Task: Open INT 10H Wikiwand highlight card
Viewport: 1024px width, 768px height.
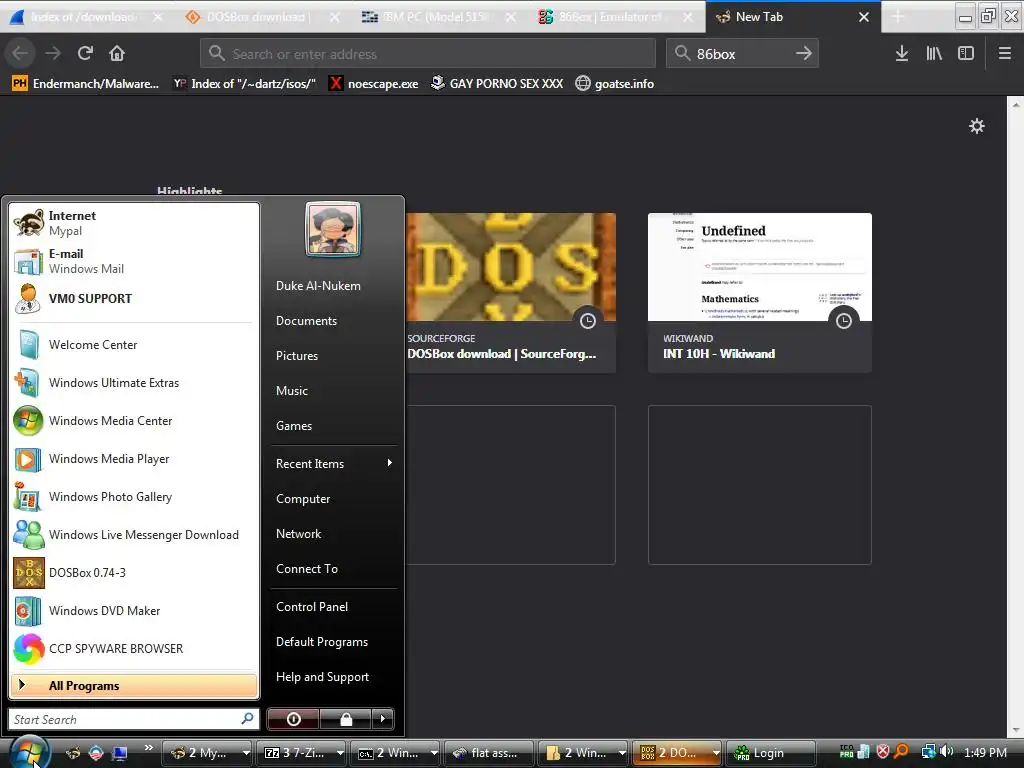Action: tap(760, 293)
